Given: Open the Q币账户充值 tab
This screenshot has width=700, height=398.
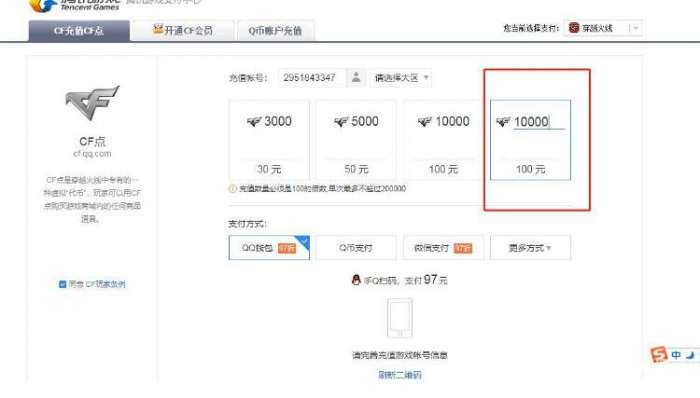Looking at the screenshot, I should (x=275, y=30).
